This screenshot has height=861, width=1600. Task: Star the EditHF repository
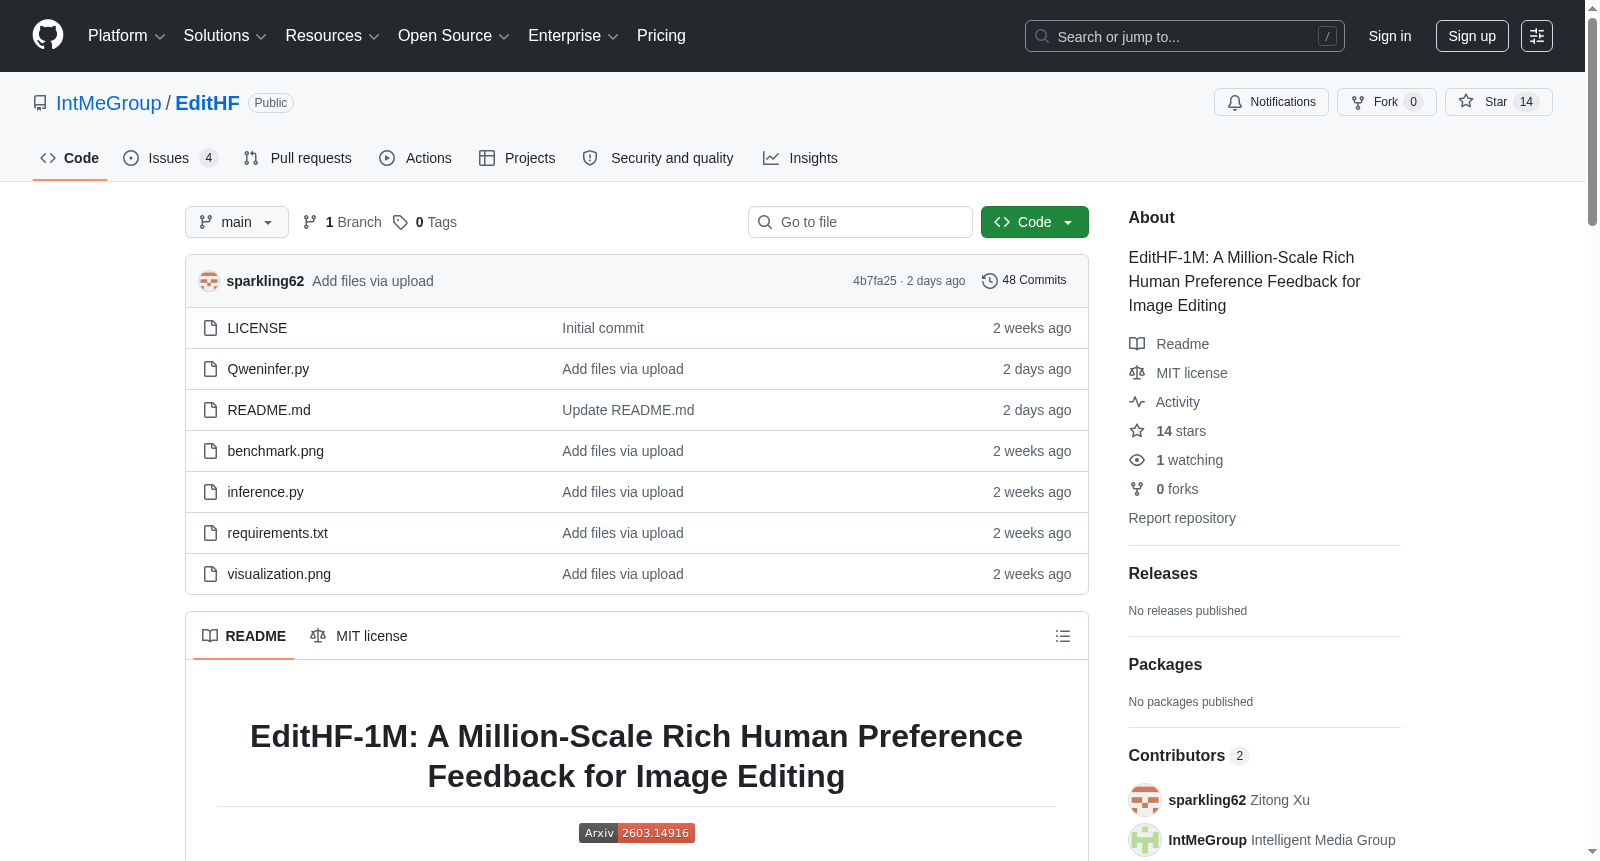pos(1498,102)
